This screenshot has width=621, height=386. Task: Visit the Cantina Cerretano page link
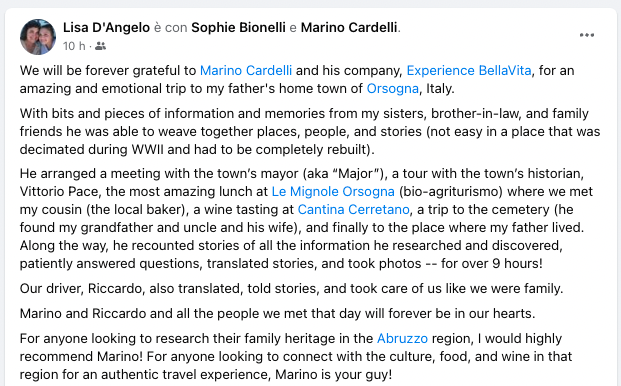tap(353, 209)
